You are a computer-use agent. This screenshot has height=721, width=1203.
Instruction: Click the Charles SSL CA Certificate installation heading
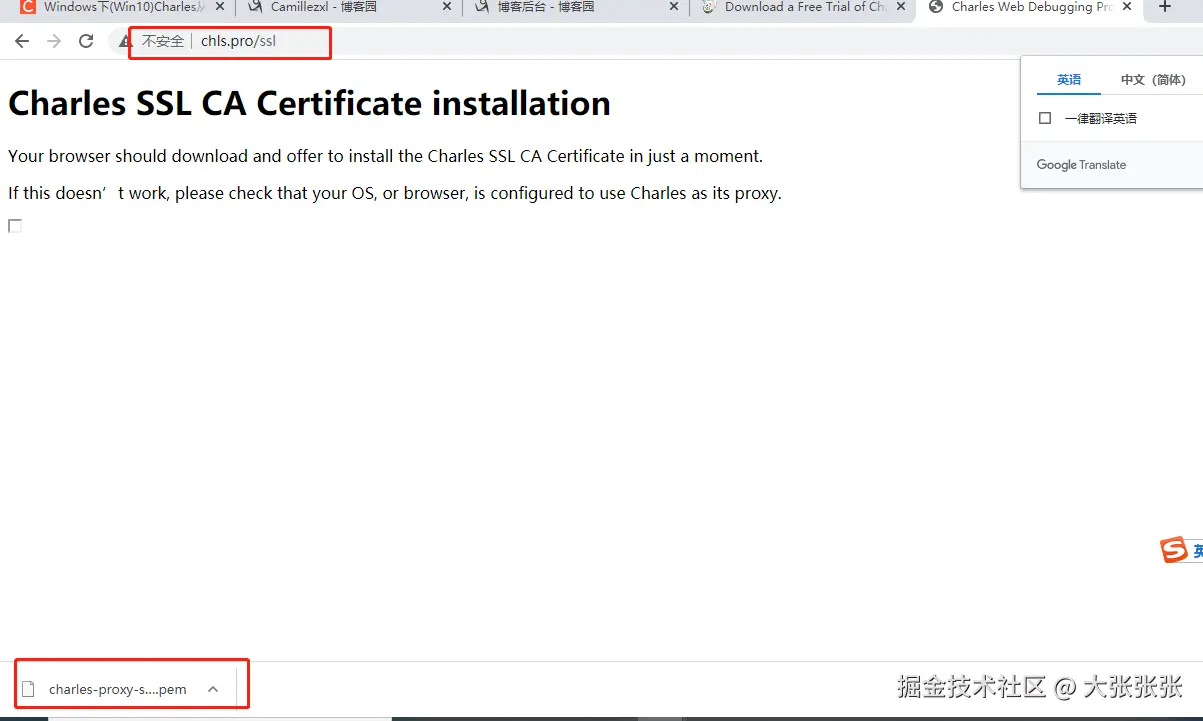point(309,104)
